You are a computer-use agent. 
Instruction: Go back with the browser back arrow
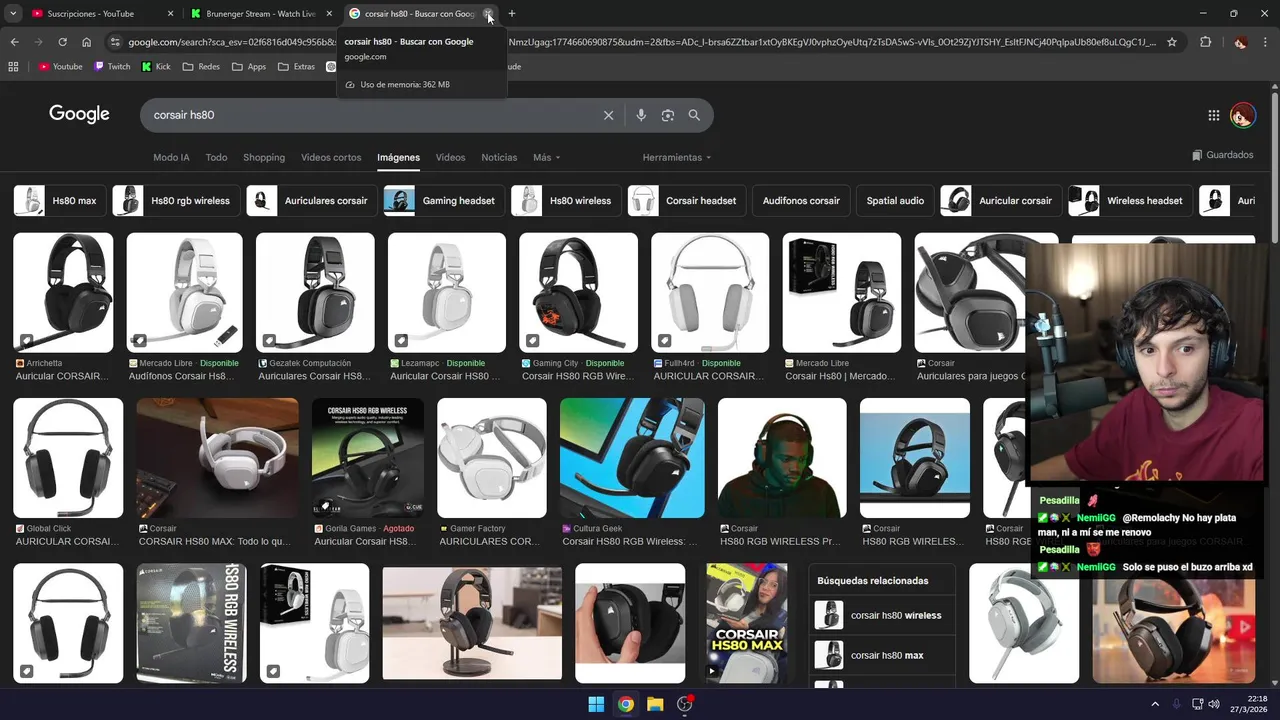14,42
